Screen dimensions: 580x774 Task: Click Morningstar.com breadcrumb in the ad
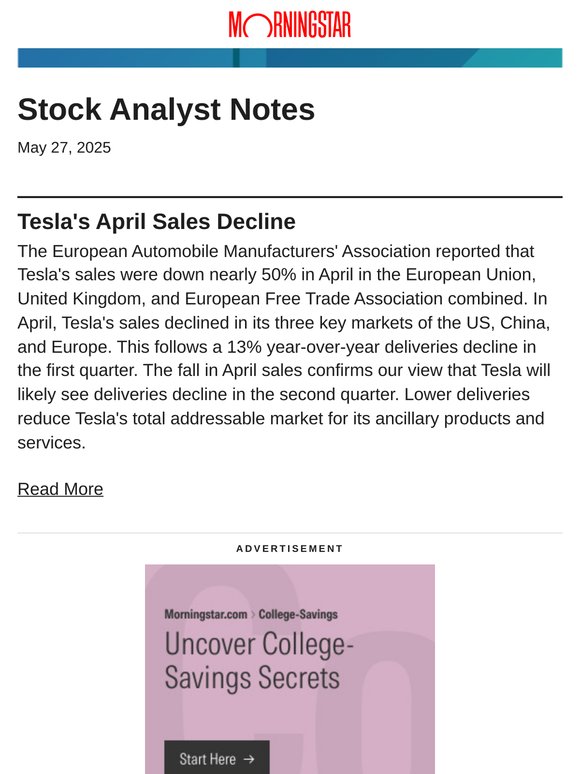[206, 615]
